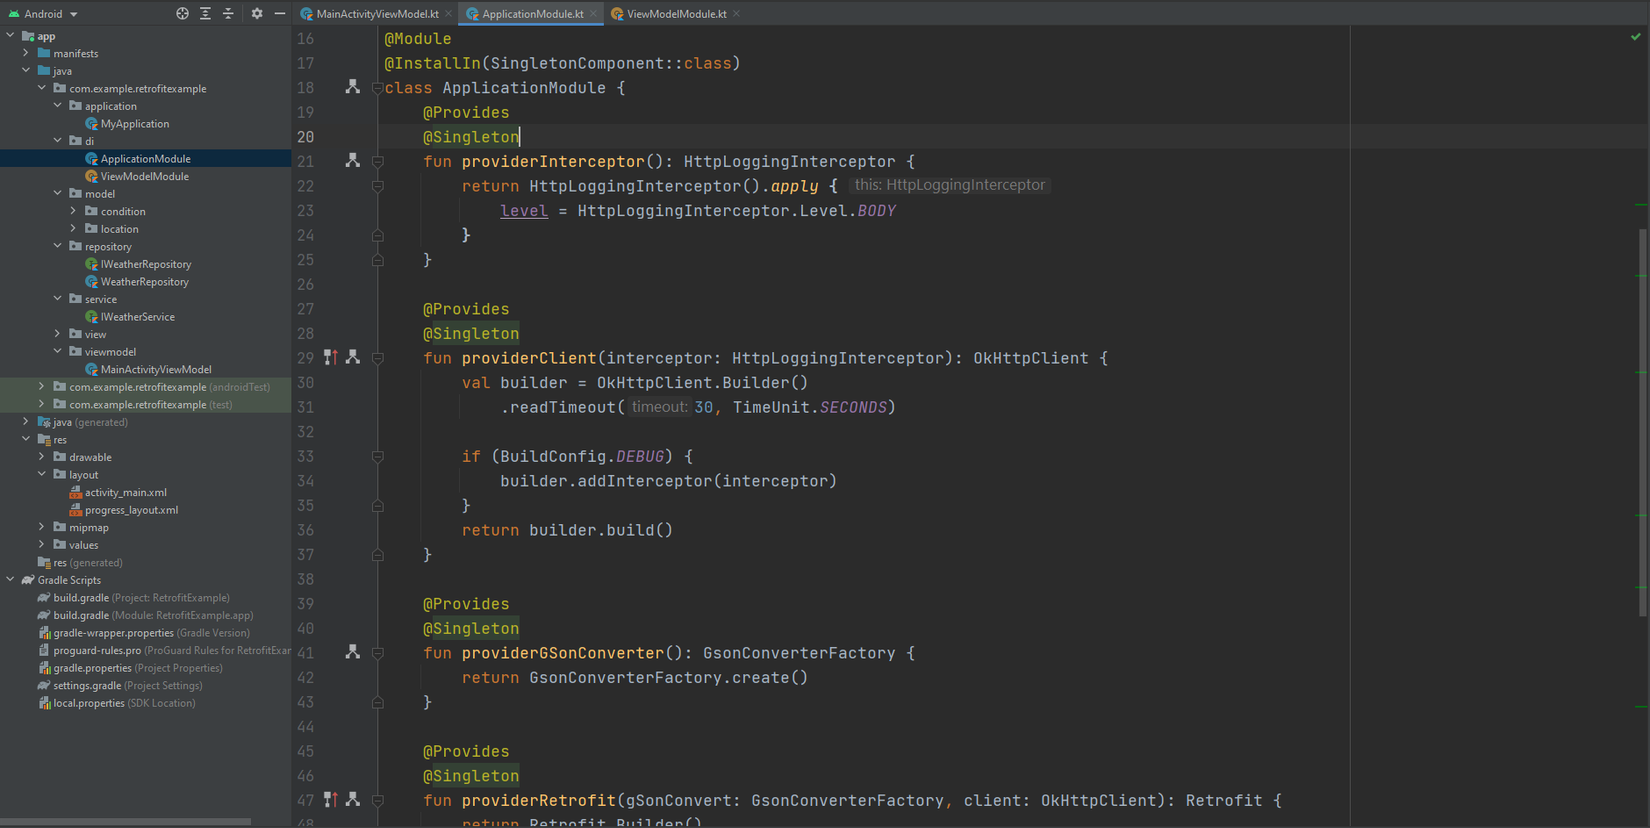Switch to ViewModelModule.kt tab
The image size is (1650, 828).
coord(677,14)
